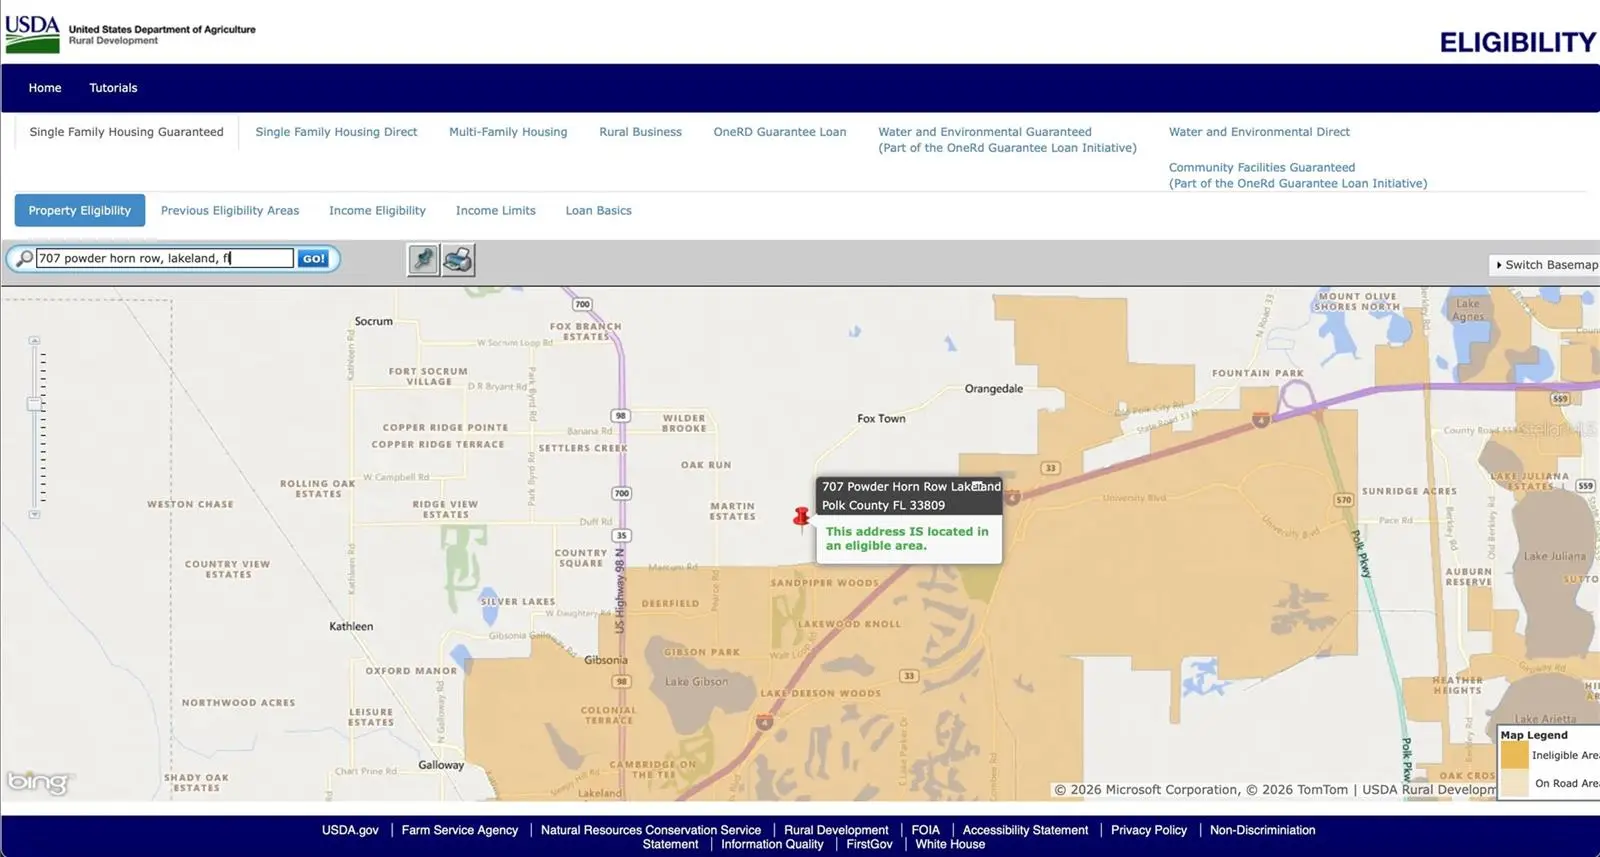
Task: Open the Tutorials menu item
Action: [113, 88]
